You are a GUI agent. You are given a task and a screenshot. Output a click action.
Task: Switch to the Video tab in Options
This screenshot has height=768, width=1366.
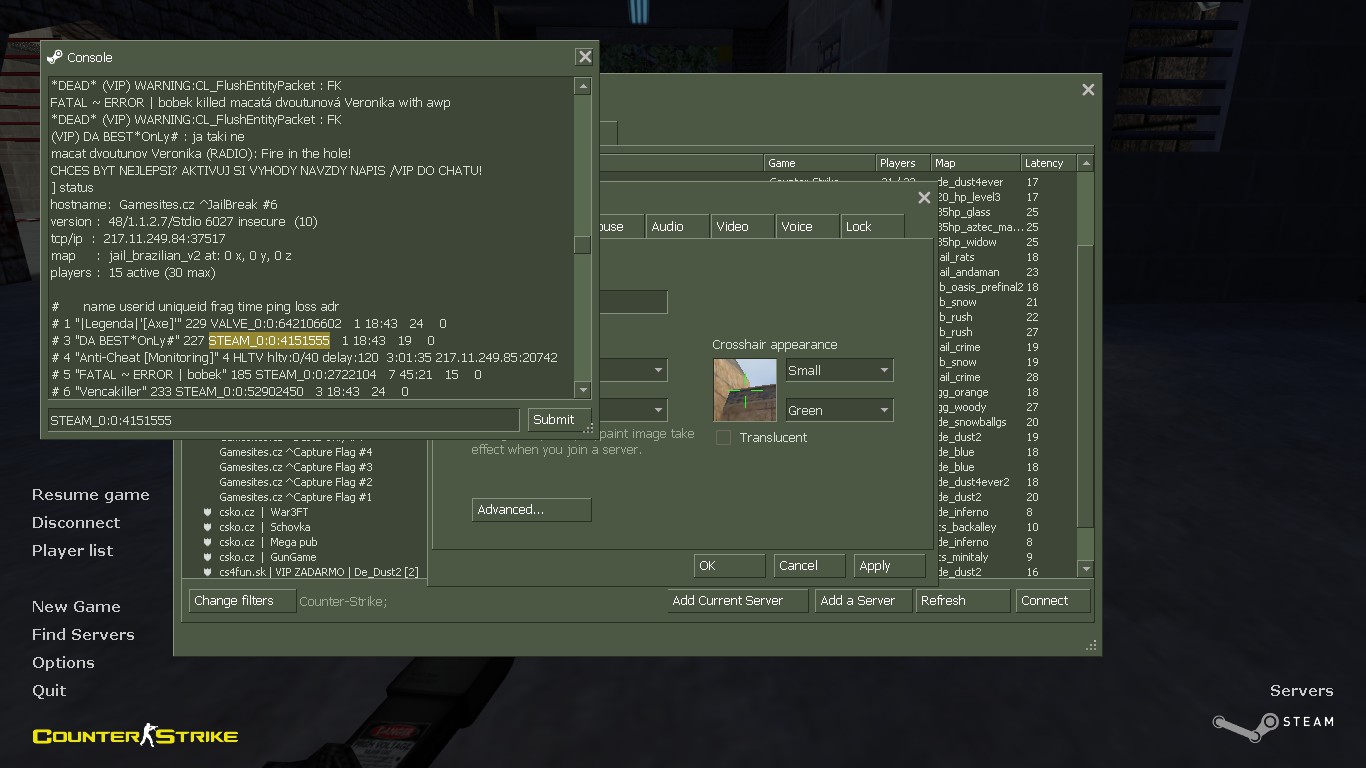(742, 227)
